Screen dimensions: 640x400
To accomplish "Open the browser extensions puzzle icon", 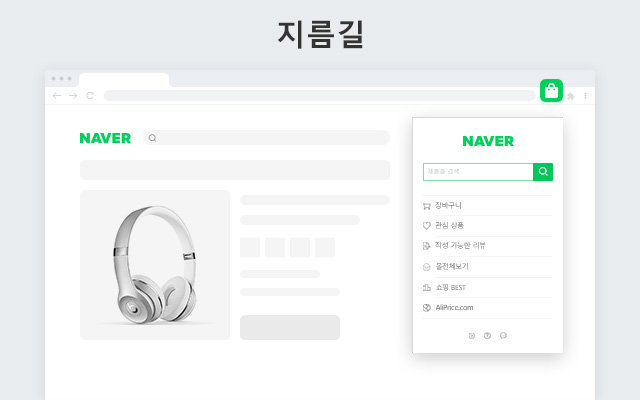I will coord(571,96).
